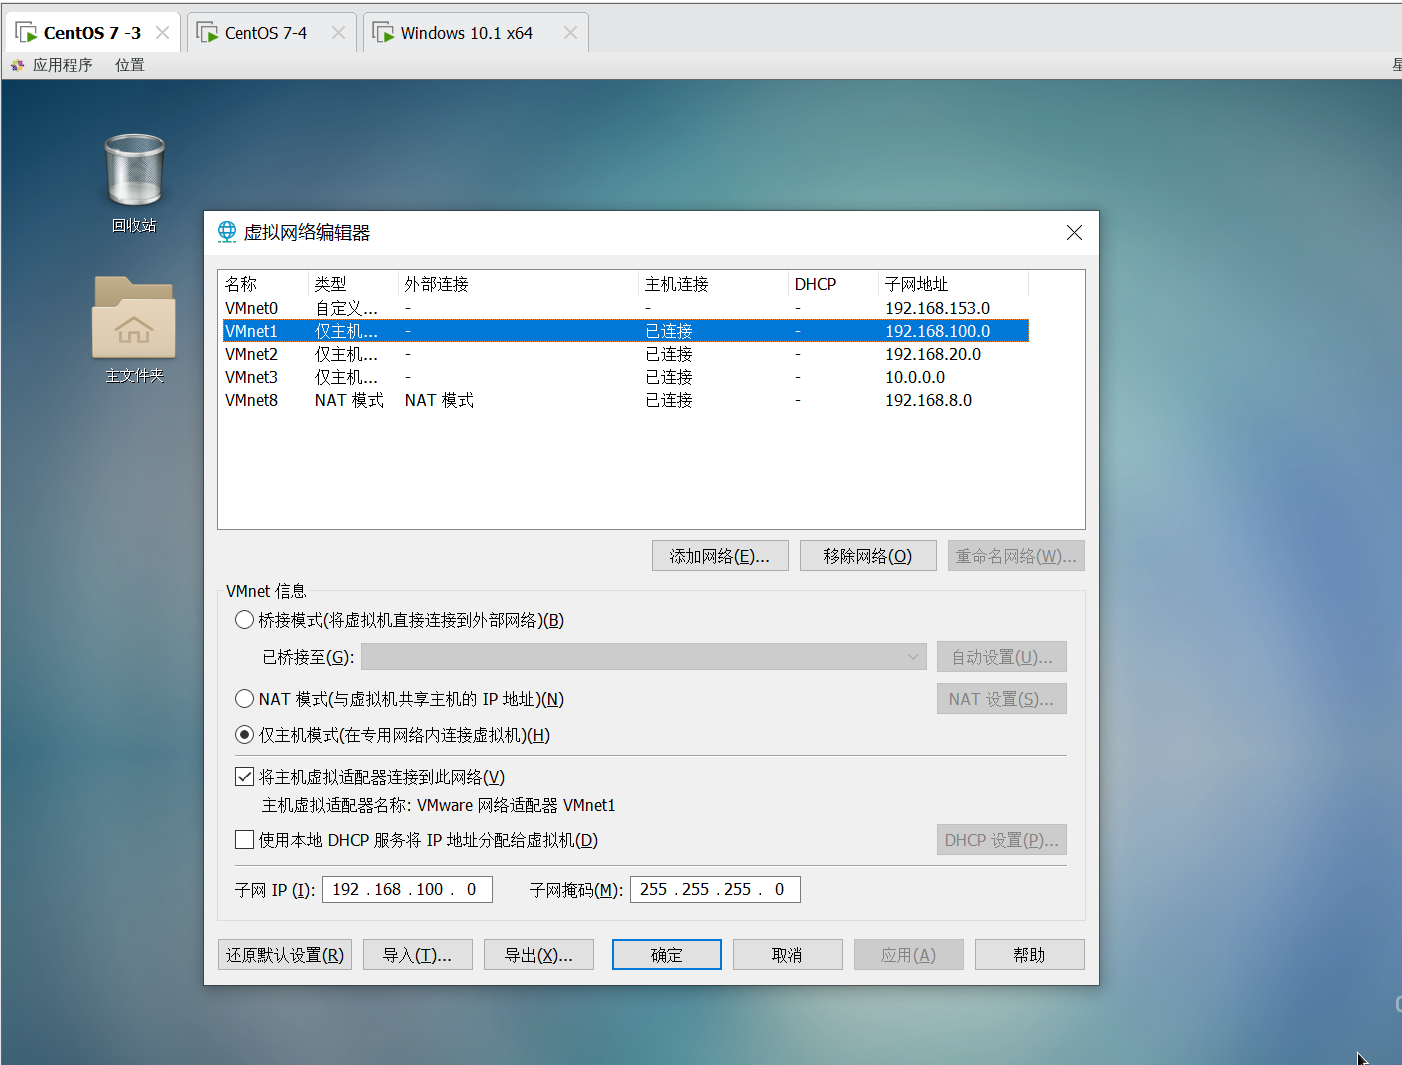Click subnet address 192.168.20.0
The image size is (1402, 1065).
pyautogui.click(x=933, y=354)
